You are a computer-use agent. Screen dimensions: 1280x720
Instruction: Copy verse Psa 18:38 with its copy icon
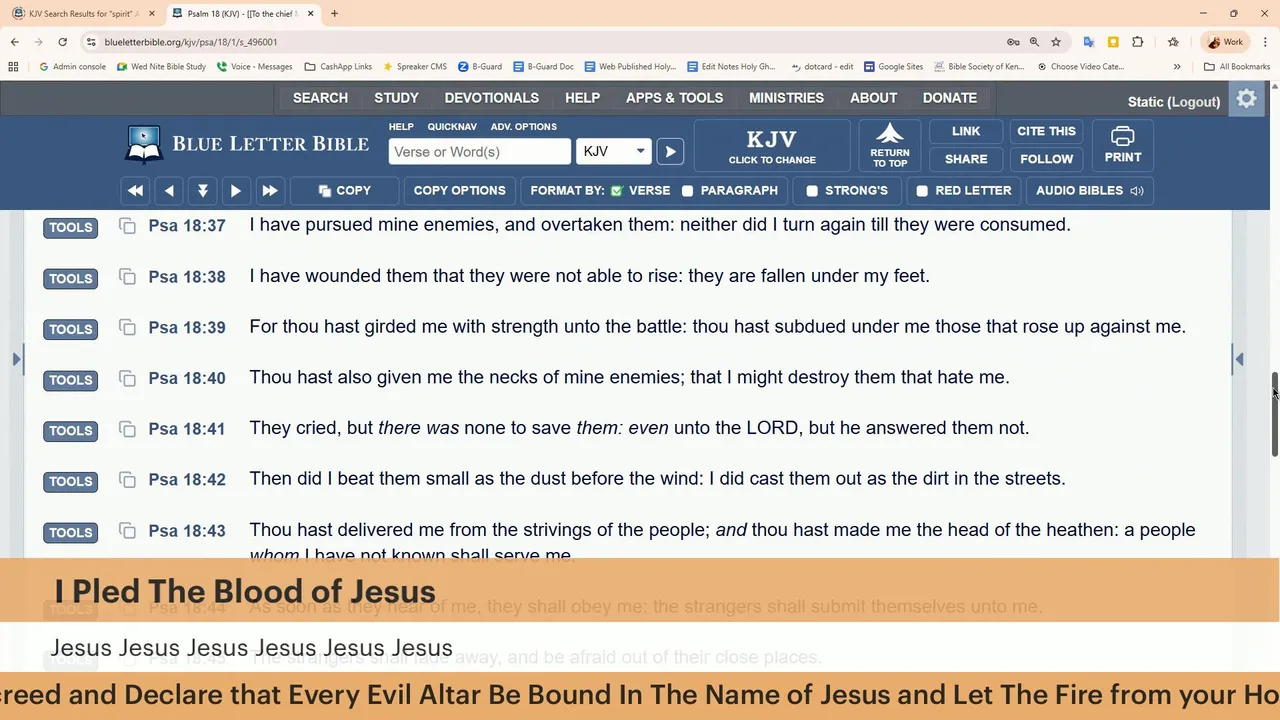click(127, 276)
